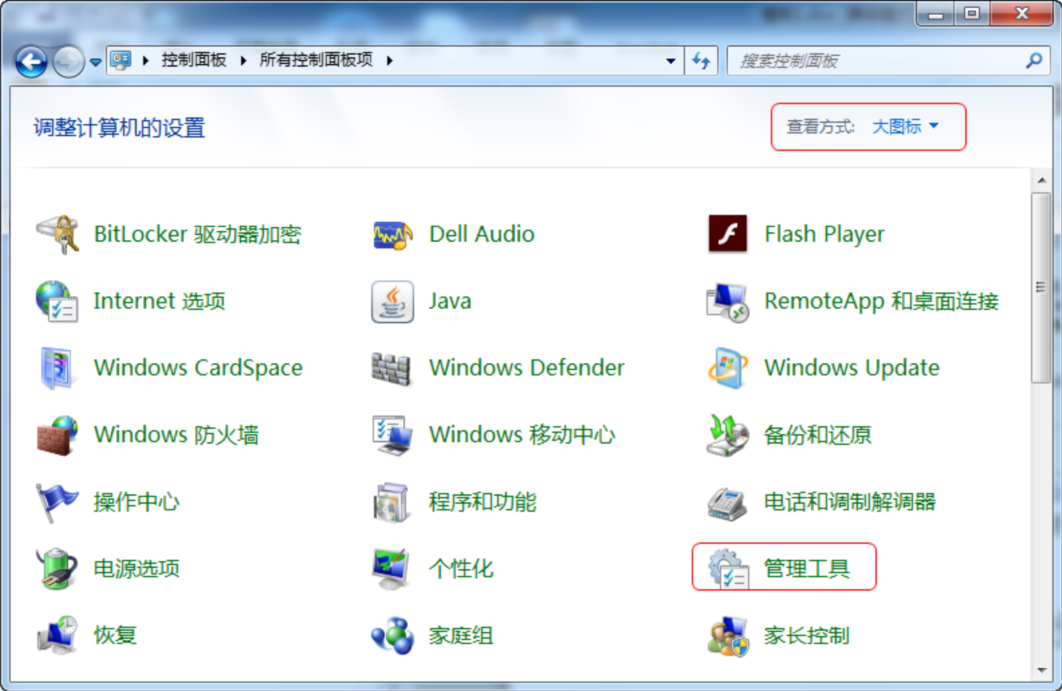Open the Internet 选项 text link
The height and width of the screenshot is (691, 1062).
pyautogui.click(x=159, y=301)
